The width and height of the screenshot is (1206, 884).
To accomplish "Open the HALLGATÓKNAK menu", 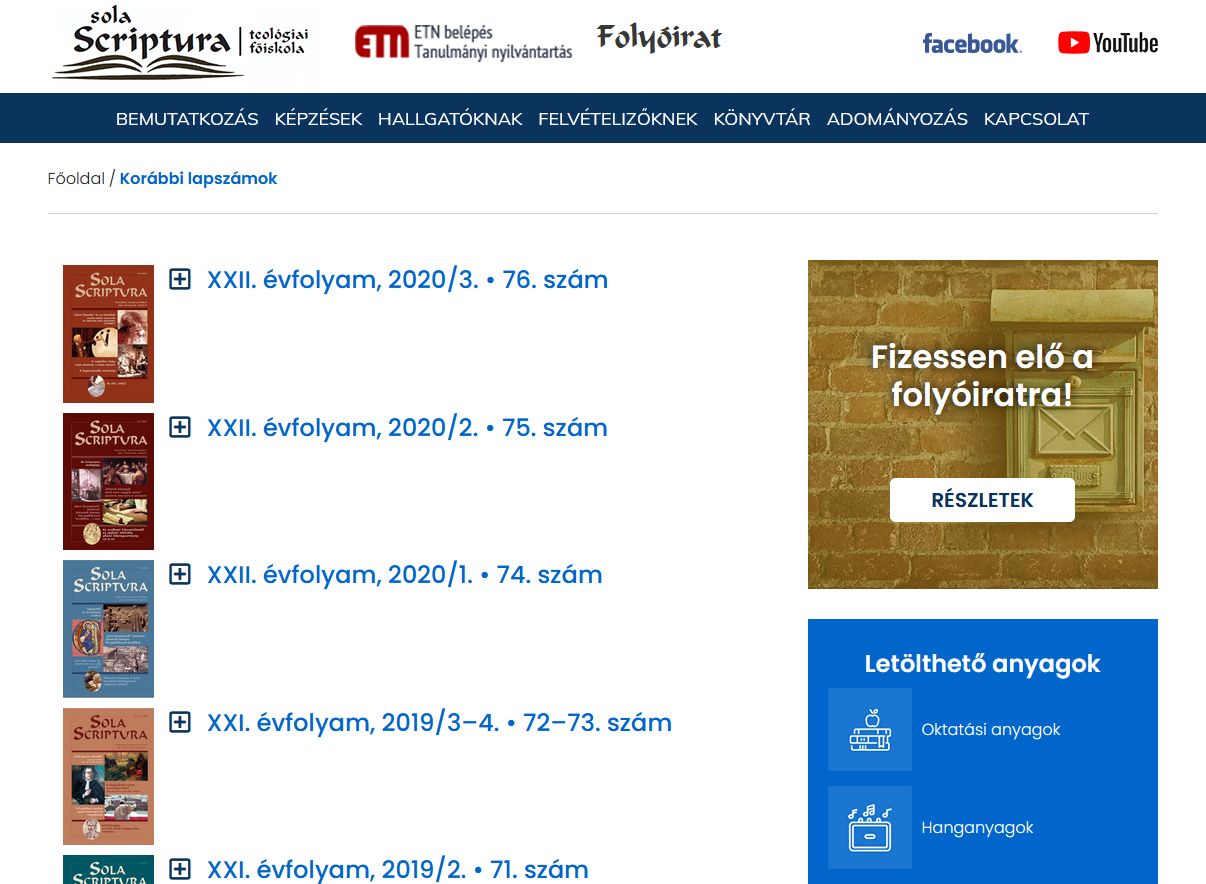I will click(450, 119).
